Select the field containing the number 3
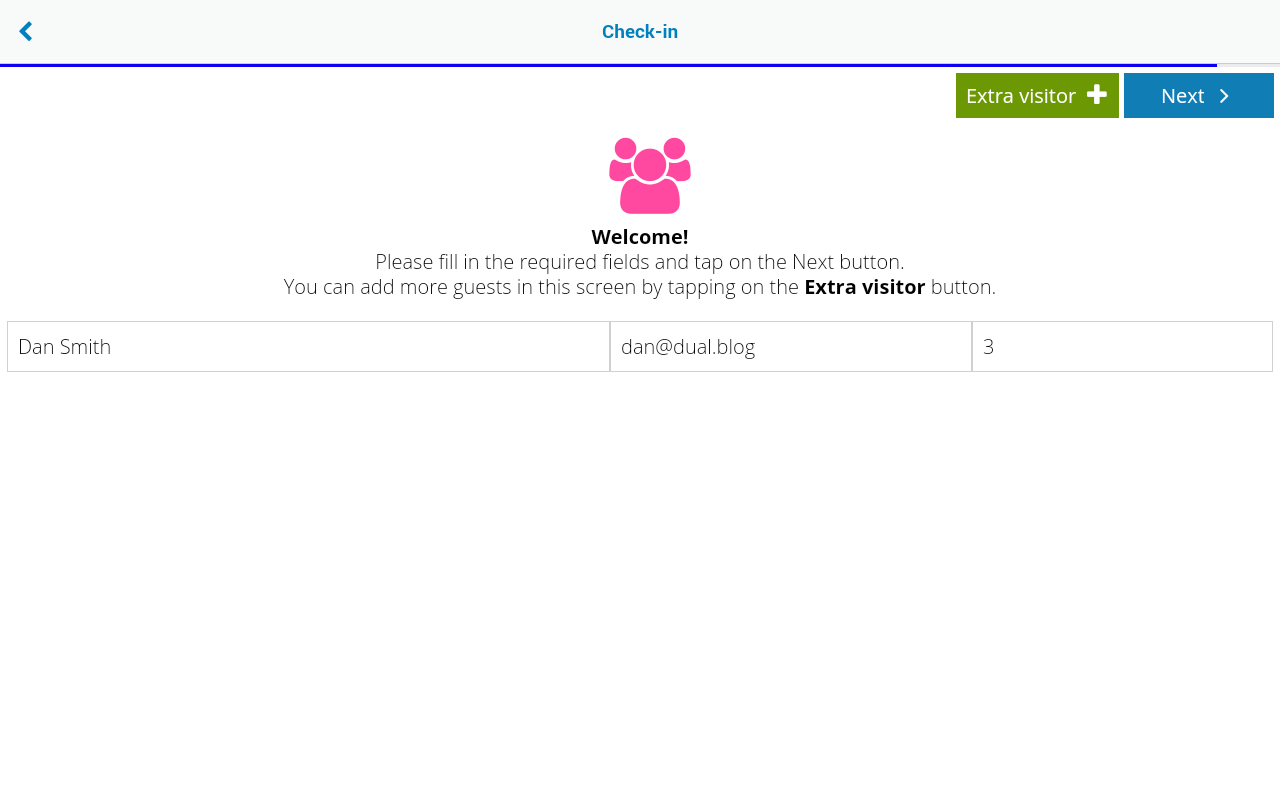 click(x=1122, y=346)
